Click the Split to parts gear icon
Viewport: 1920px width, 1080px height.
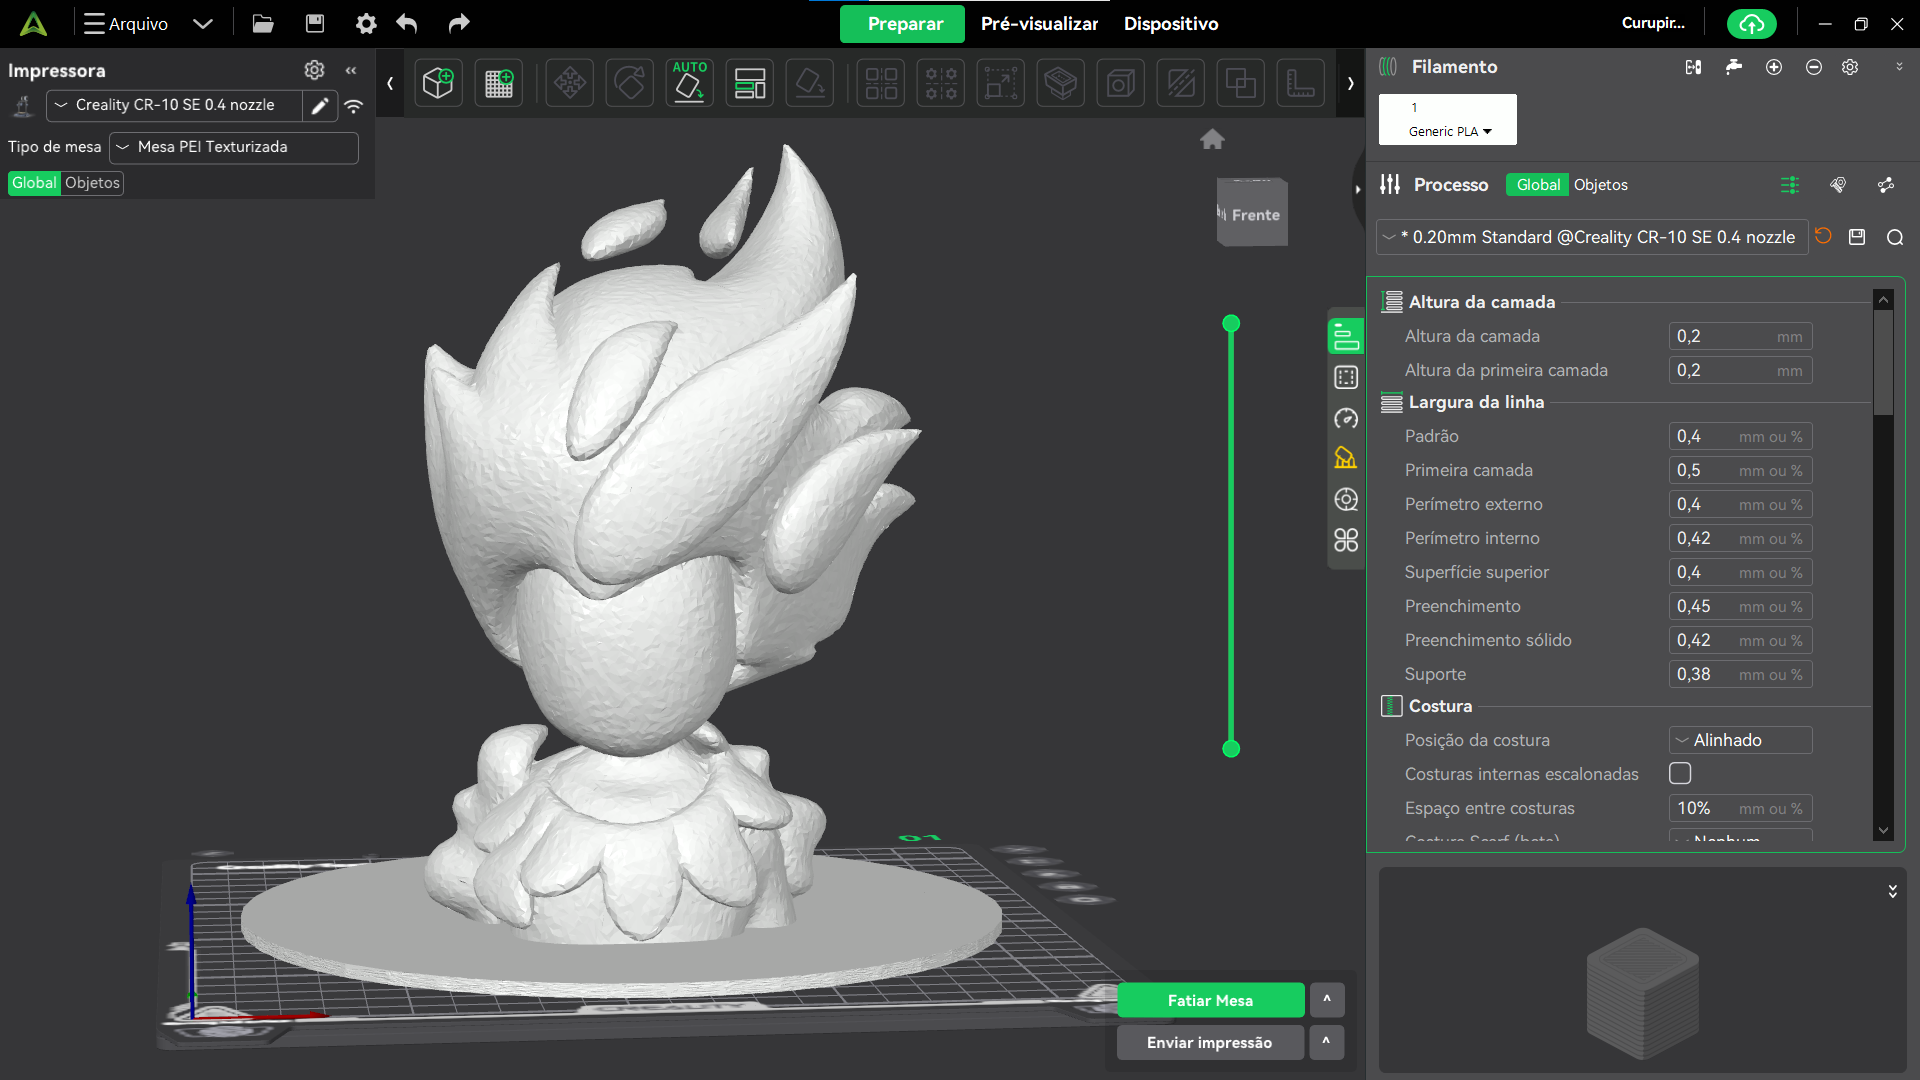941,83
